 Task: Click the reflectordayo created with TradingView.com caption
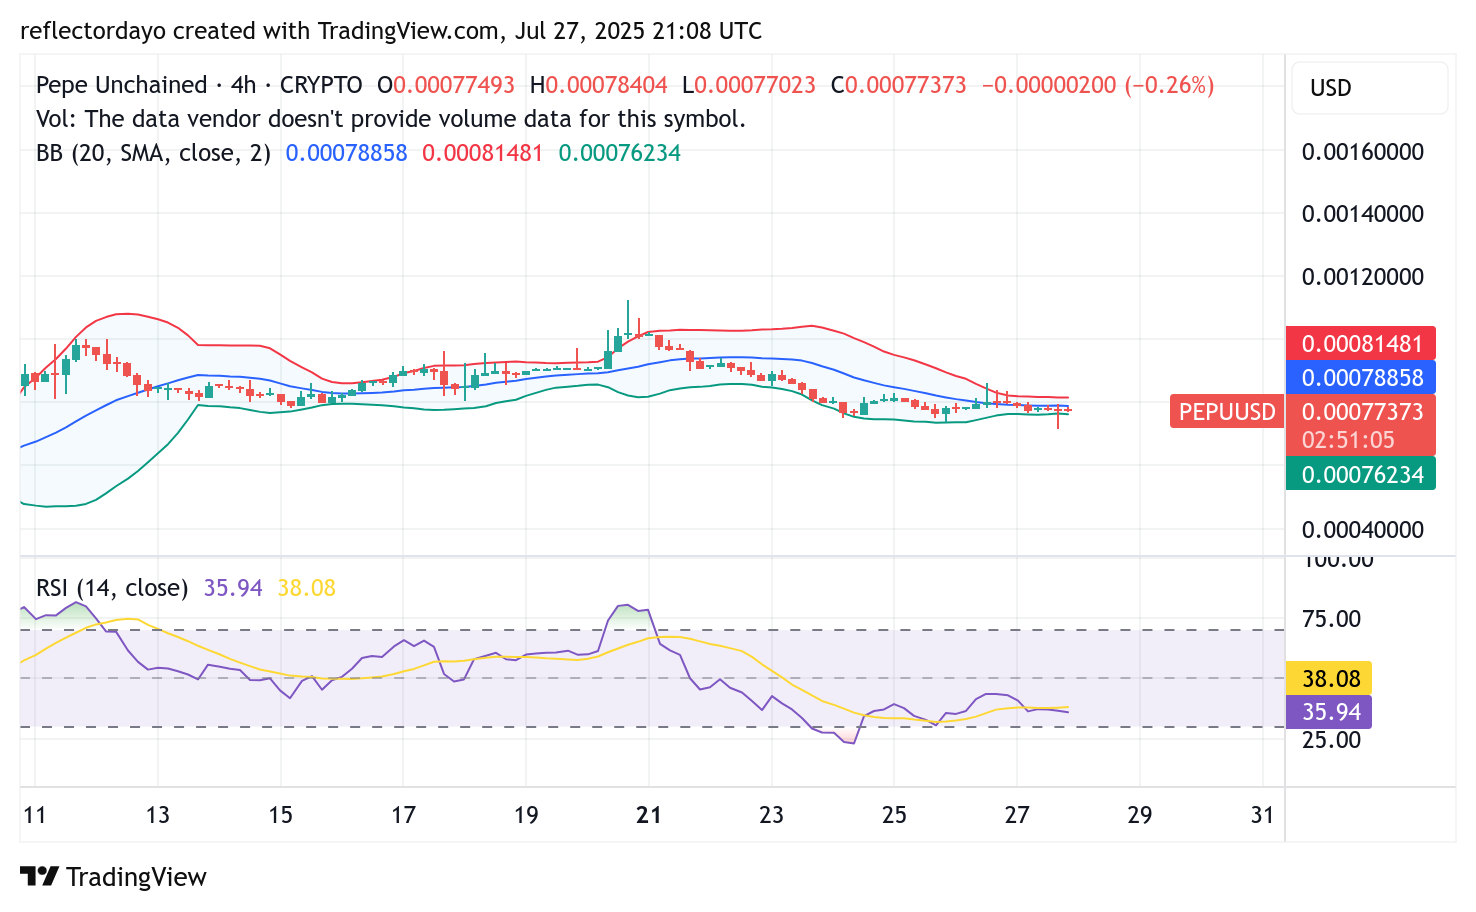[x=391, y=31]
